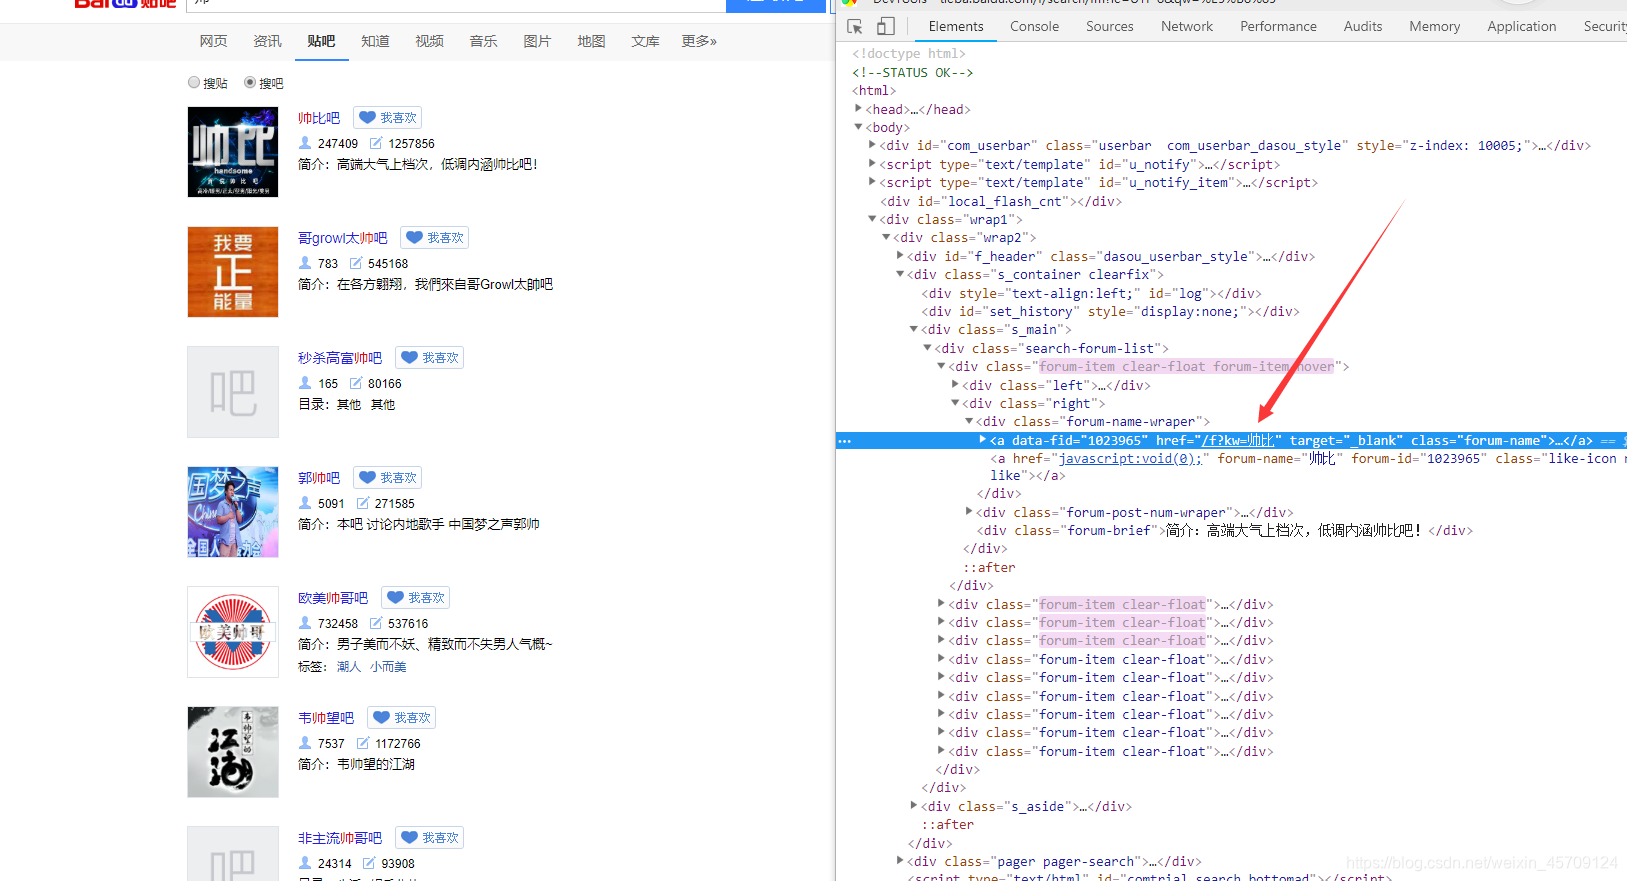Open the 欧美帅哥吧 forum link
The width and height of the screenshot is (1627, 881).
coord(333,598)
